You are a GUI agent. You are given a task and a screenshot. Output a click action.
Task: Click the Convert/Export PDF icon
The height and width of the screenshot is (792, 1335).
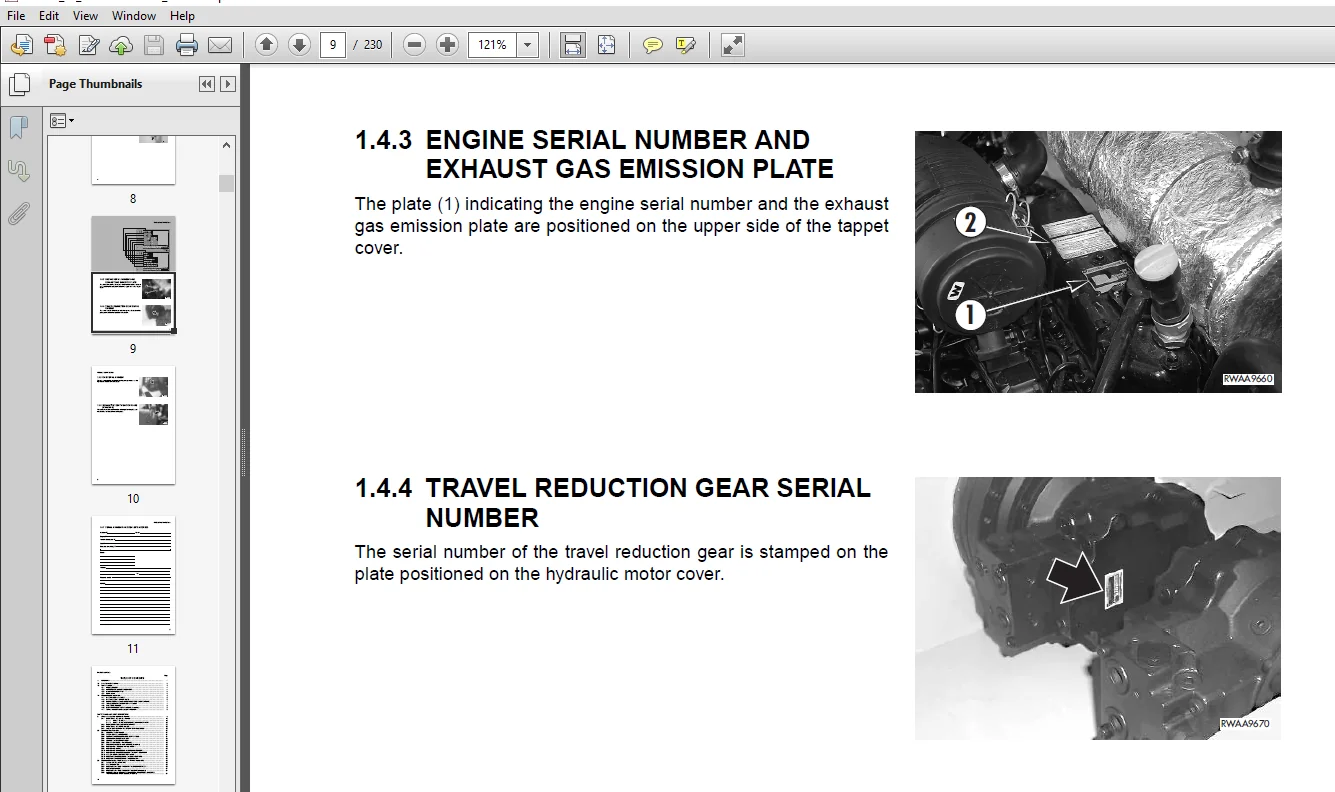pyautogui.click(x=55, y=45)
